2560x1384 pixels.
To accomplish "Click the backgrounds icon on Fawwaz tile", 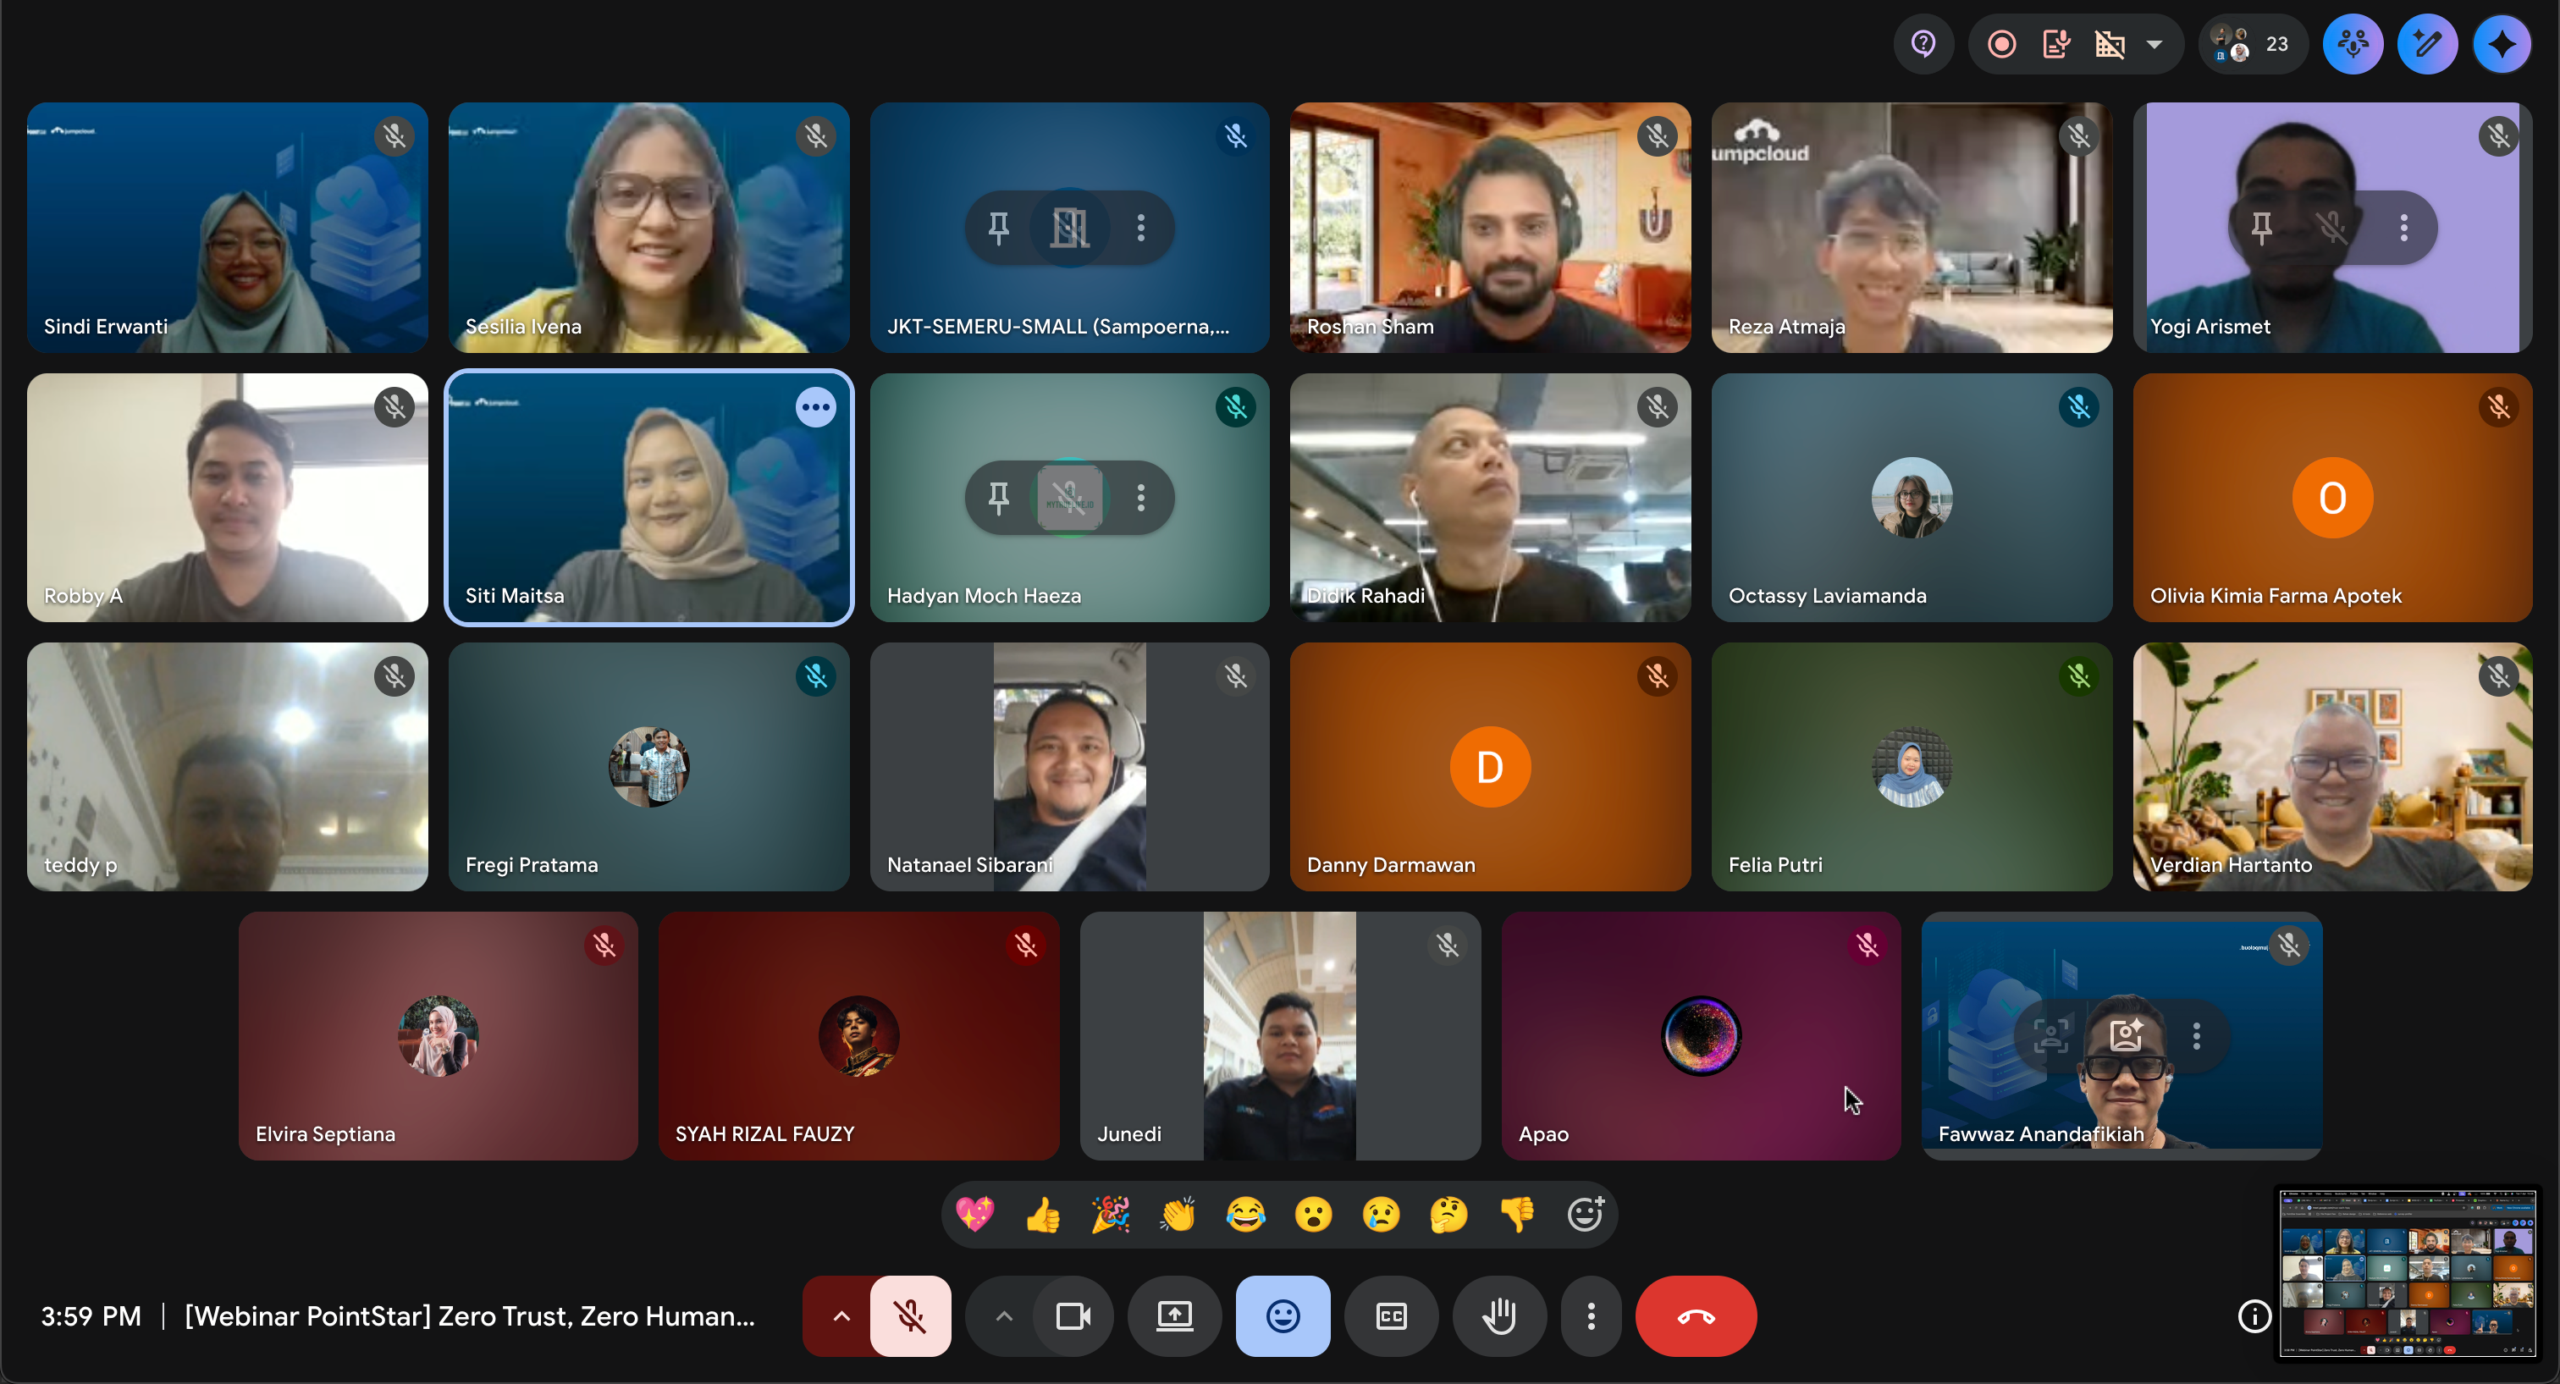I will pyautogui.click(x=2126, y=1035).
